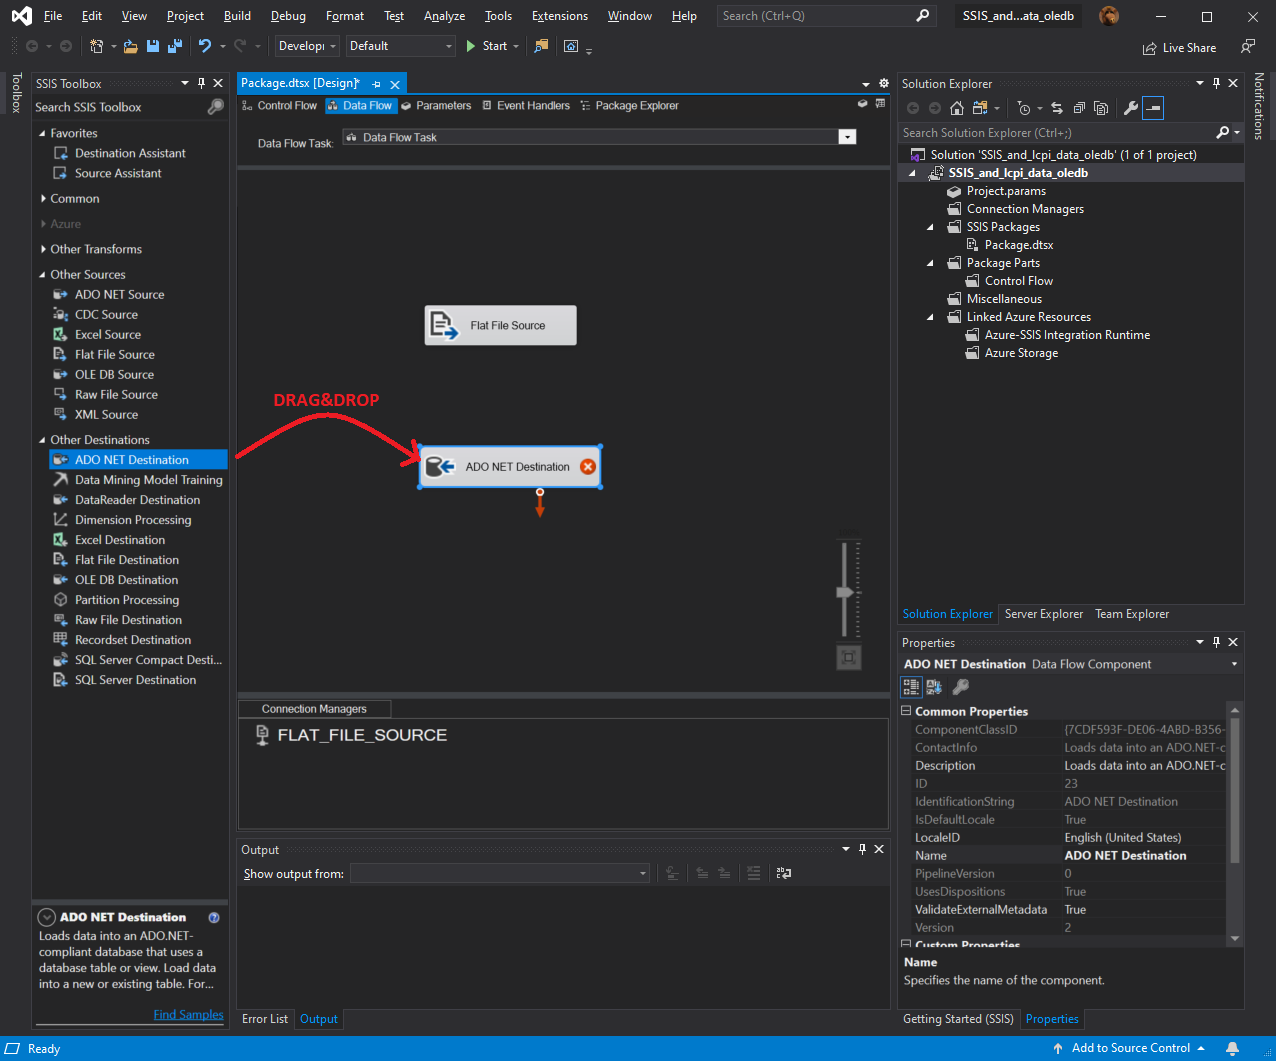Collapse the Other Destinations group
1276x1061 pixels.
42,440
